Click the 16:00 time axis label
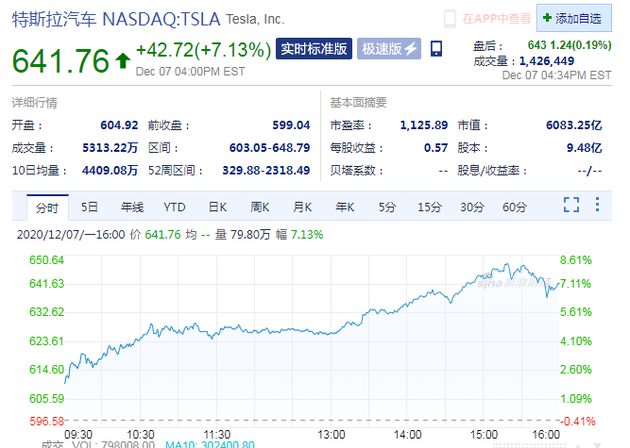This screenshot has height=448, width=630. click(546, 434)
